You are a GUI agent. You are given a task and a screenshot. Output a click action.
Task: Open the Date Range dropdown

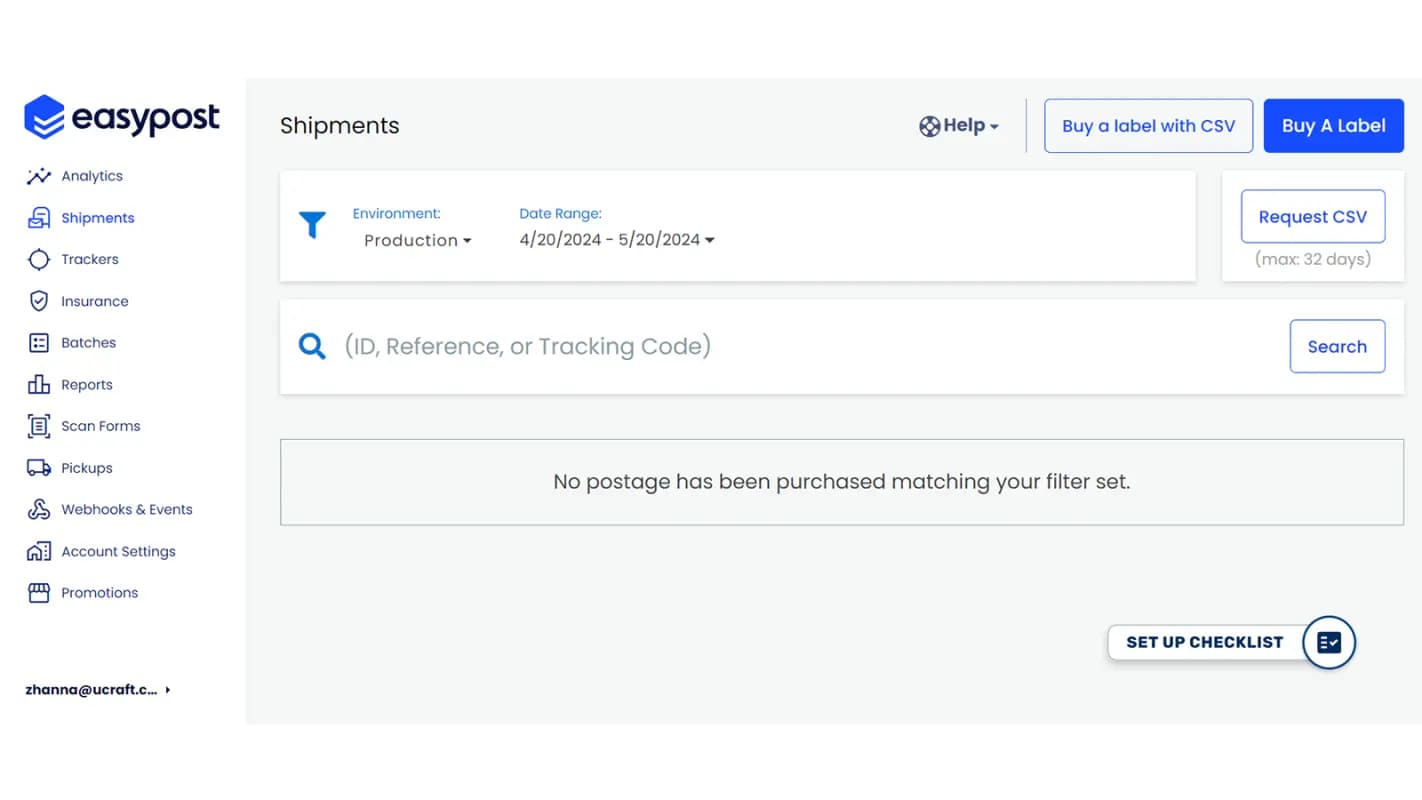[616, 240]
